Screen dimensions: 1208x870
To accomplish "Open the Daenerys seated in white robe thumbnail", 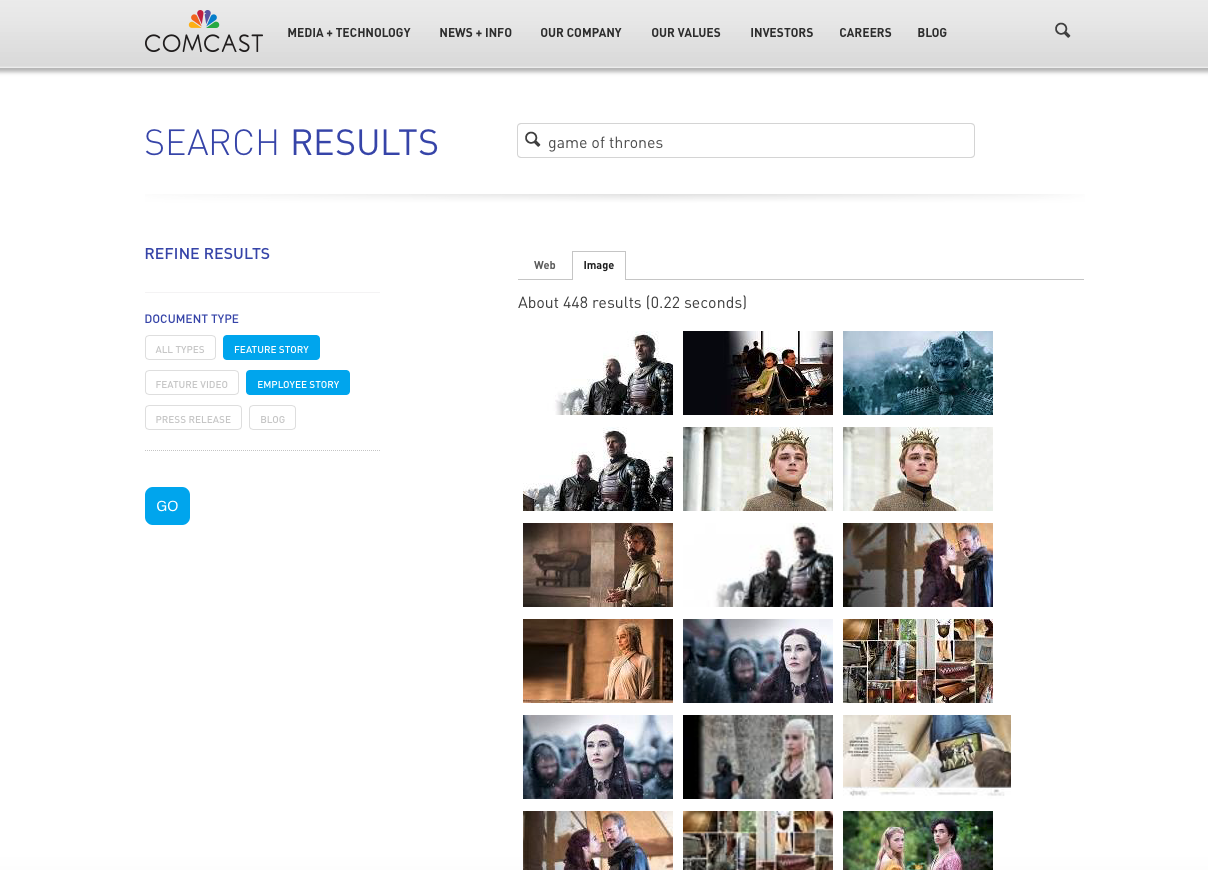I will coord(598,661).
